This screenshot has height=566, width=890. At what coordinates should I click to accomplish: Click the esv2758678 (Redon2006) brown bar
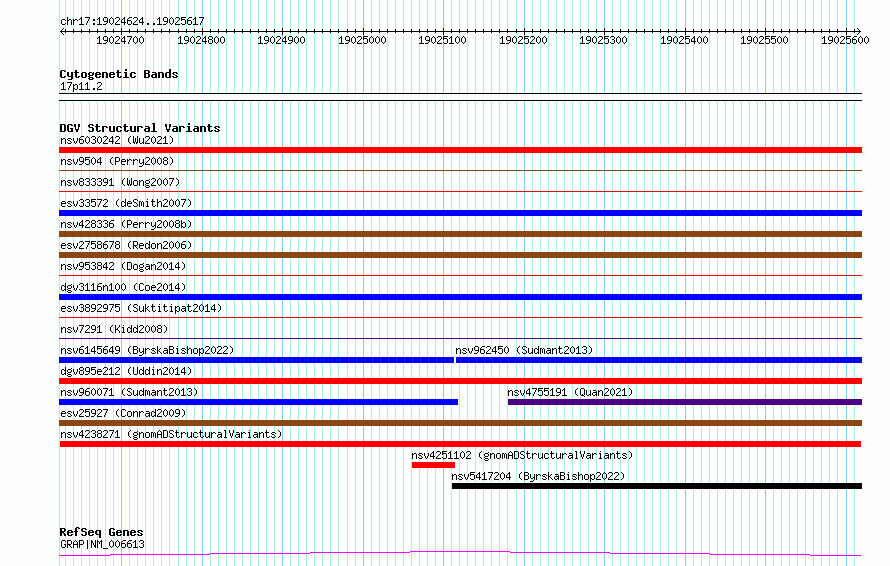pyautogui.click(x=460, y=255)
